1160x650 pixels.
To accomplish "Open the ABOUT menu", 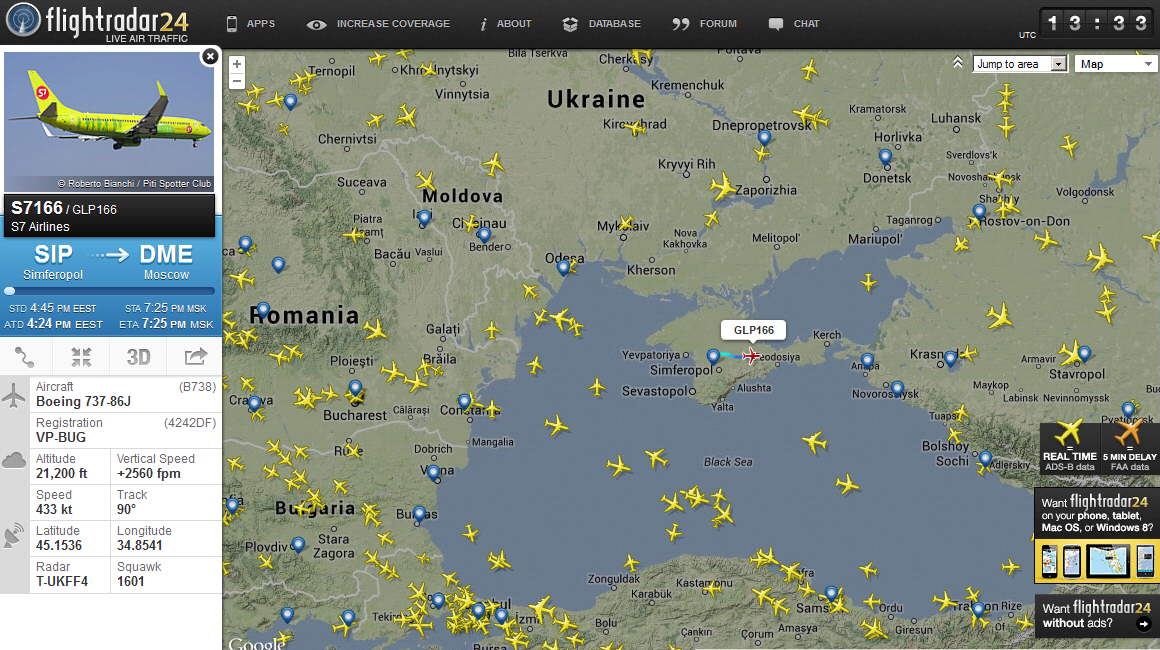I will pos(506,24).
